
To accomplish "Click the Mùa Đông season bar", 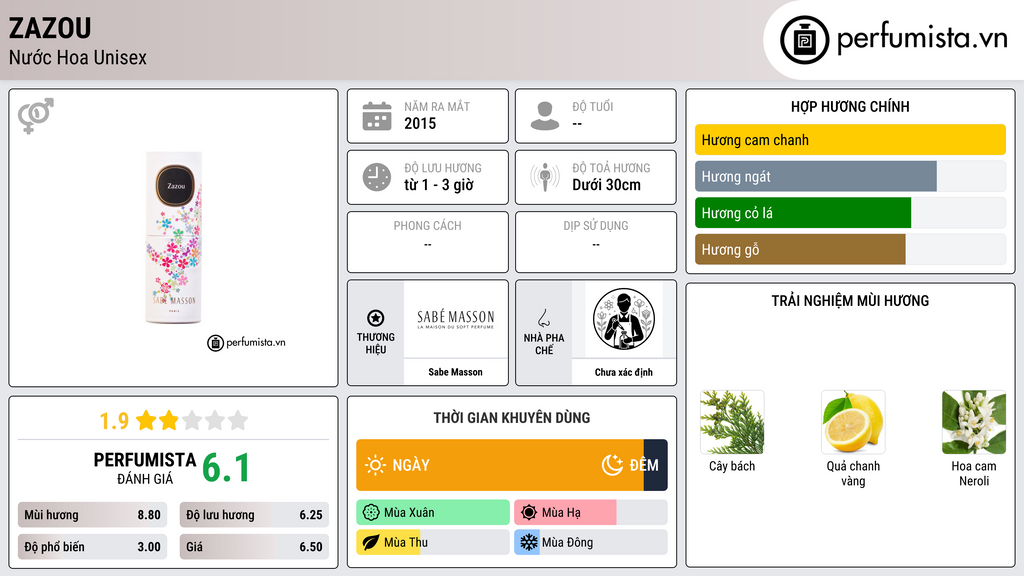I will (x=591, y=542).
